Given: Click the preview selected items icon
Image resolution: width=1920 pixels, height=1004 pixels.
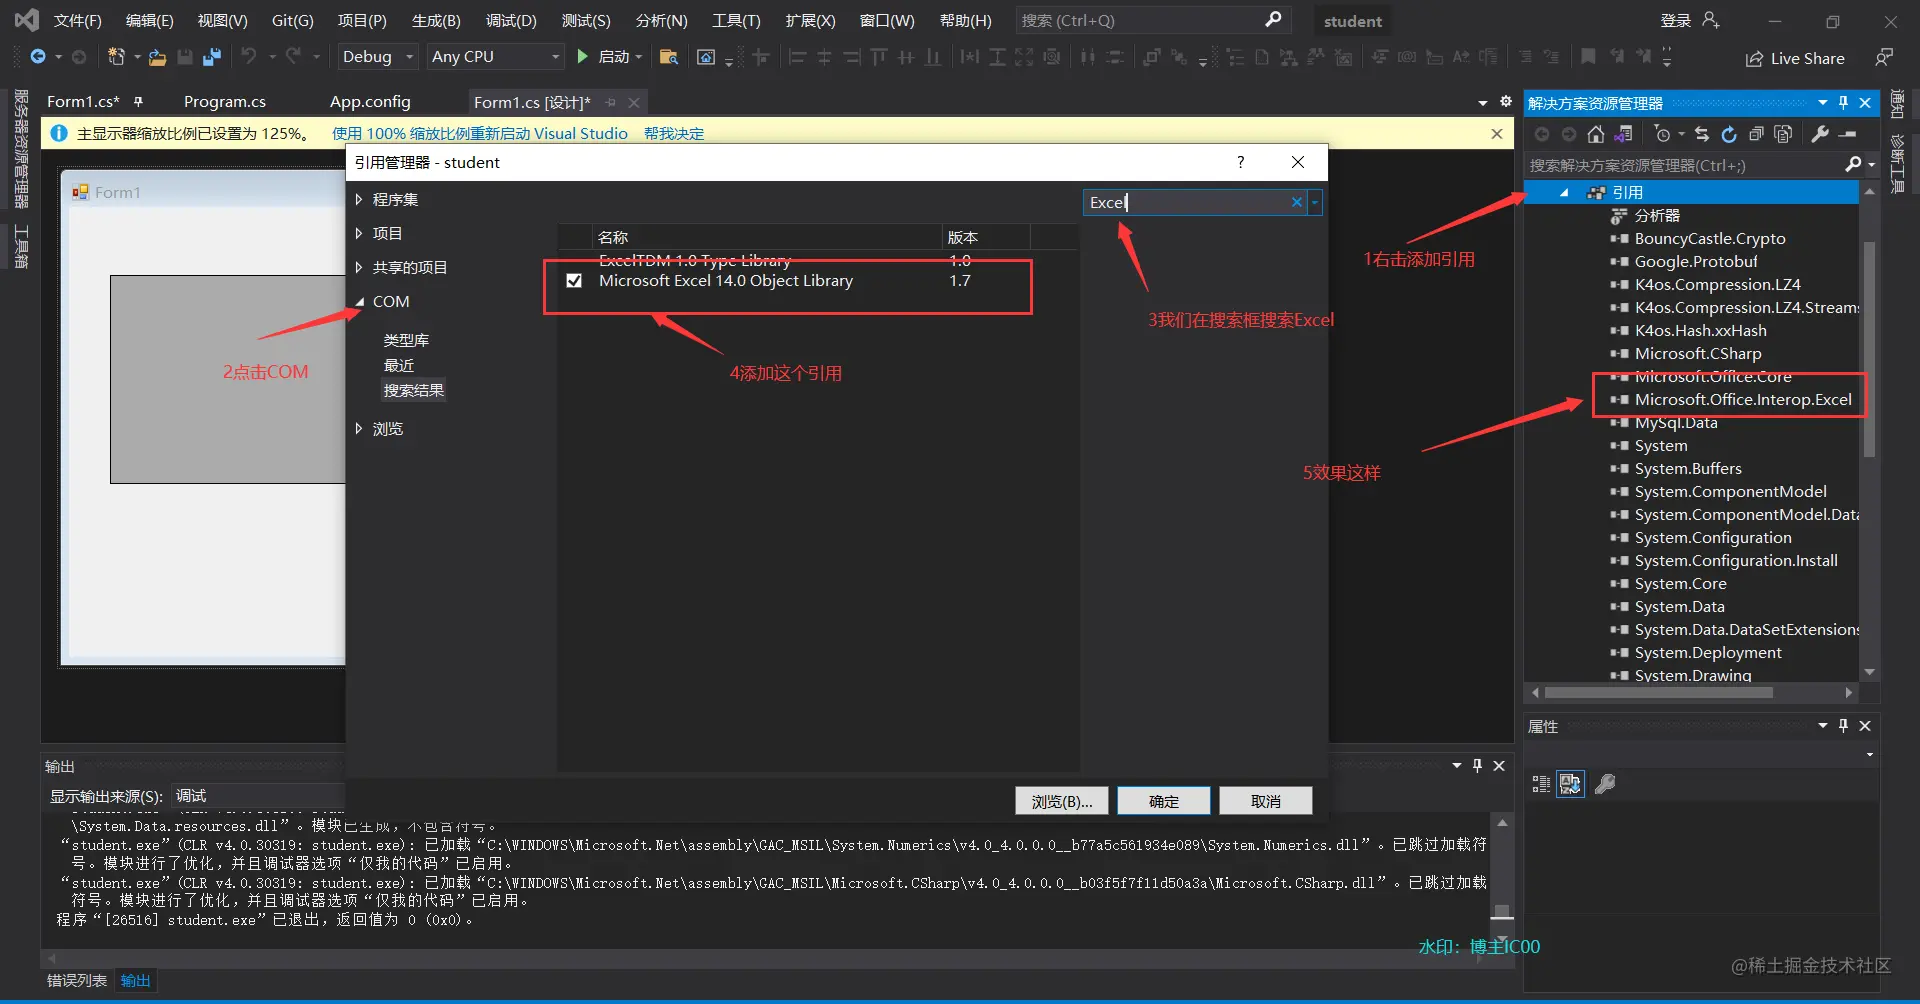Looking at the screenshot, I should coord(1848,134).
